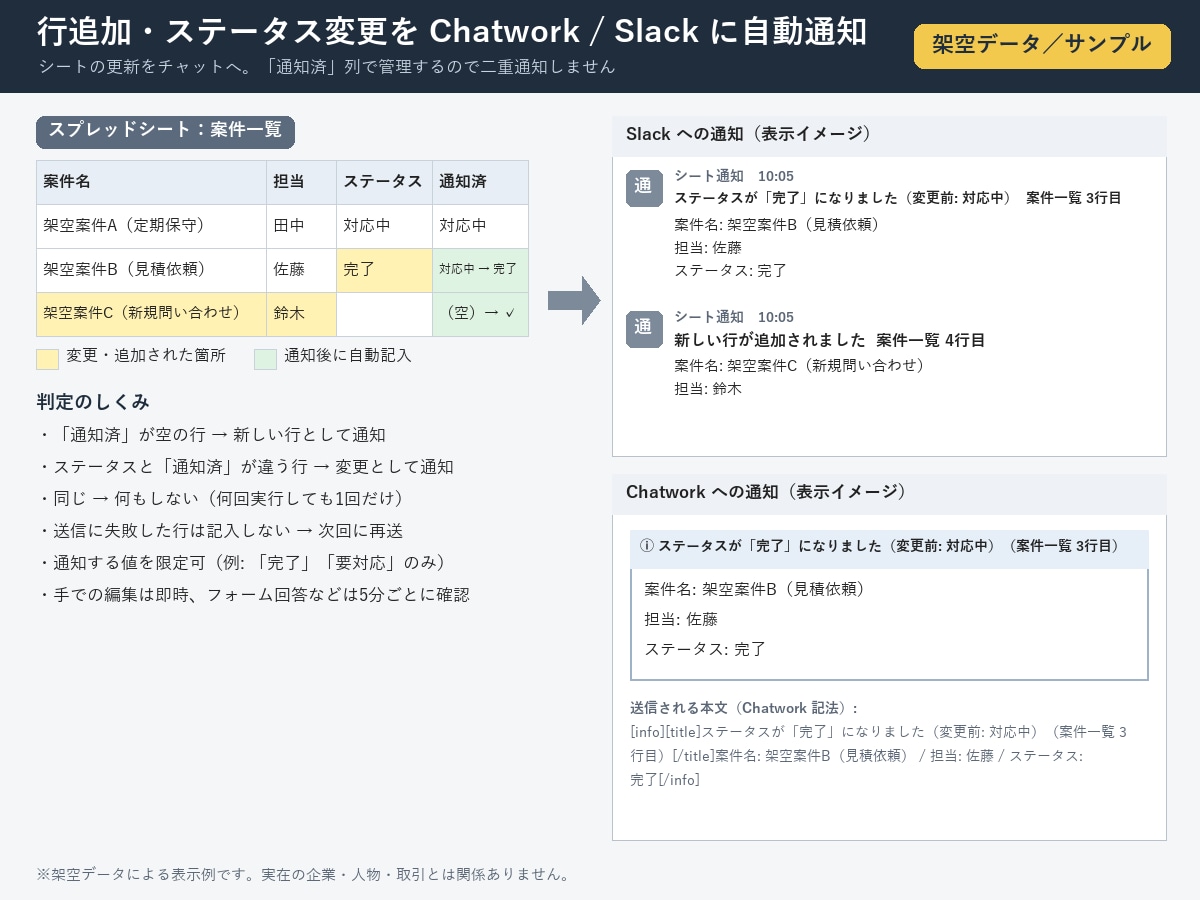The image size is (1200, 900).
Task: Click the 佐藤 cell in the sheet table
Action: pyautogui.click(x=301, y=270)
